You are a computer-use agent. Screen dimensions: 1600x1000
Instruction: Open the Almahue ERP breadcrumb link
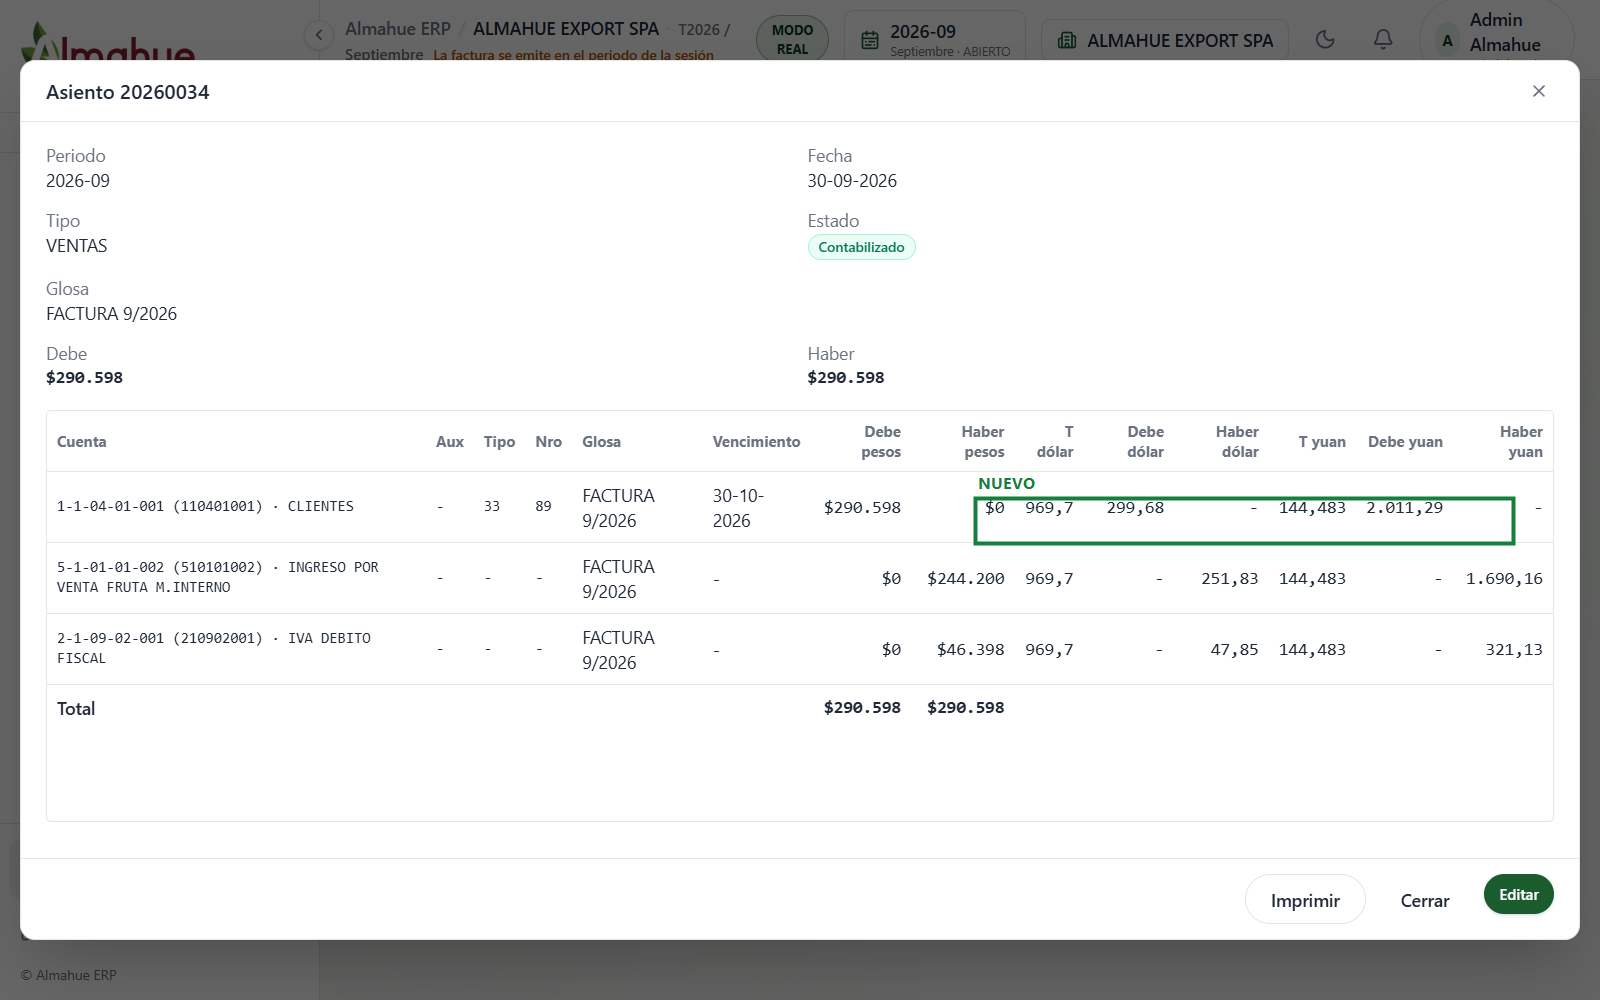coord(398,29)
